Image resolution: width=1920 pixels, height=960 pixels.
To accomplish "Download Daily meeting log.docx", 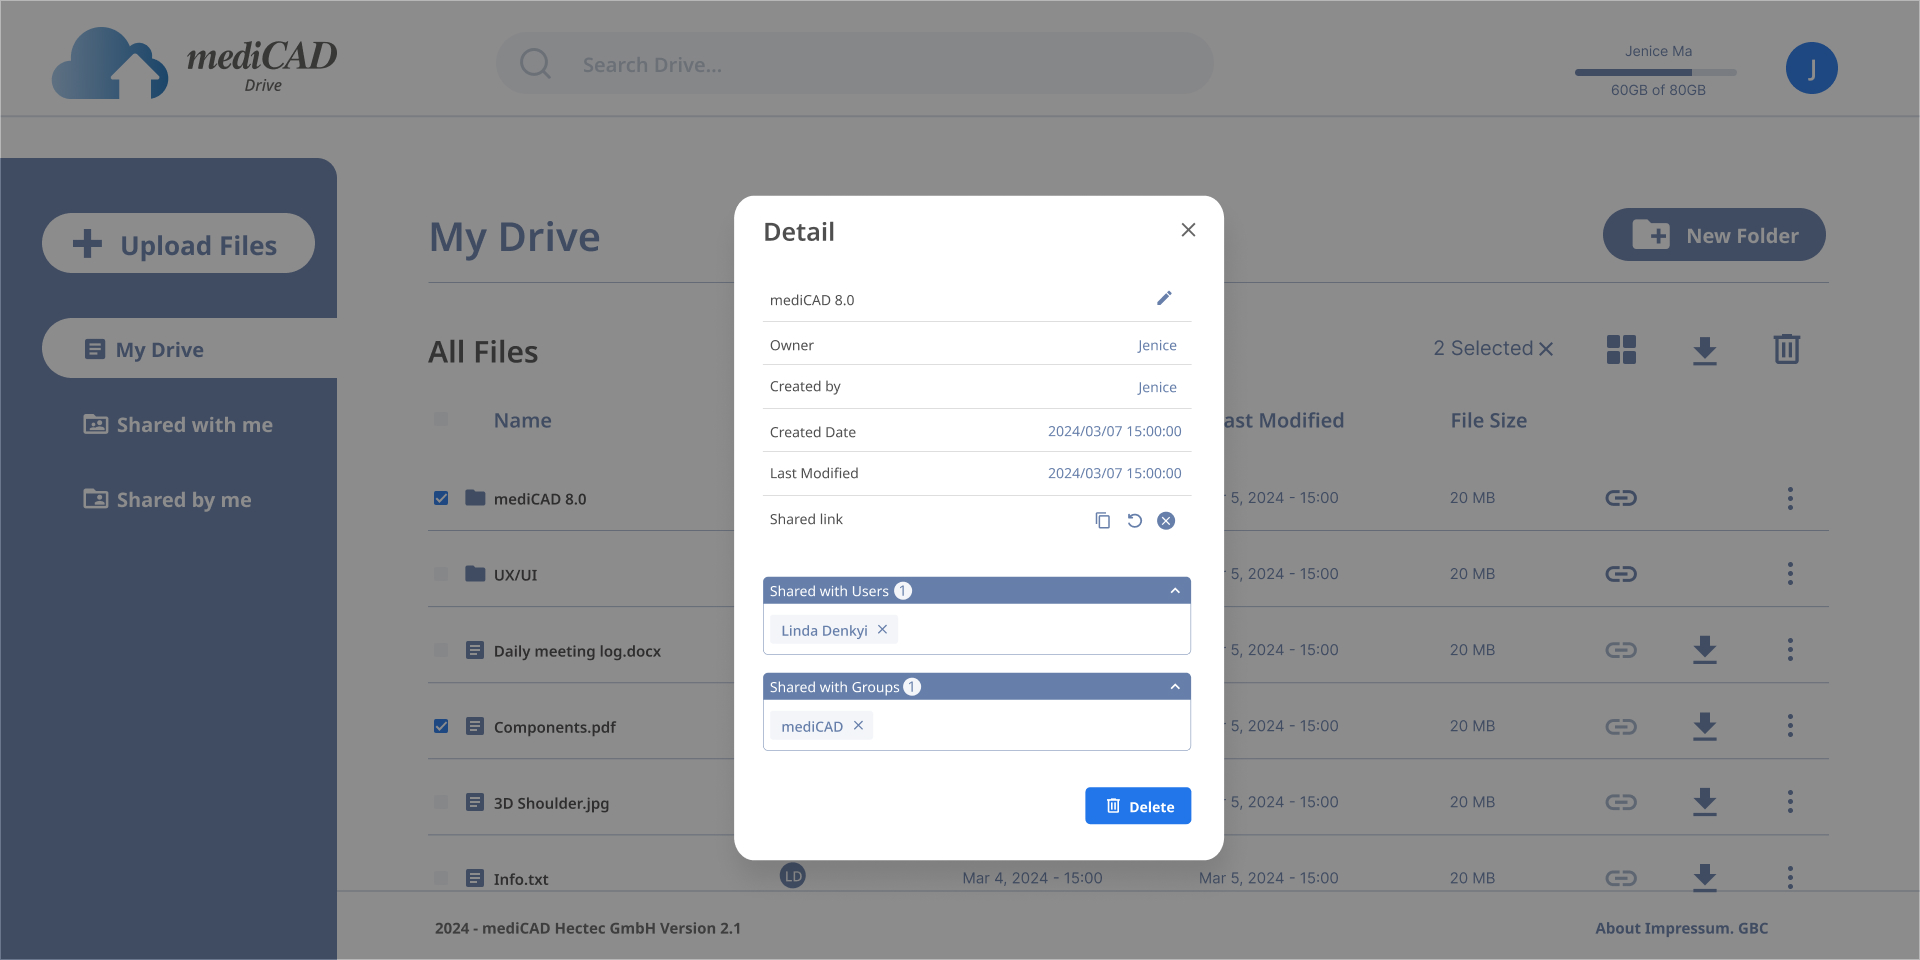I will 1705,650.
